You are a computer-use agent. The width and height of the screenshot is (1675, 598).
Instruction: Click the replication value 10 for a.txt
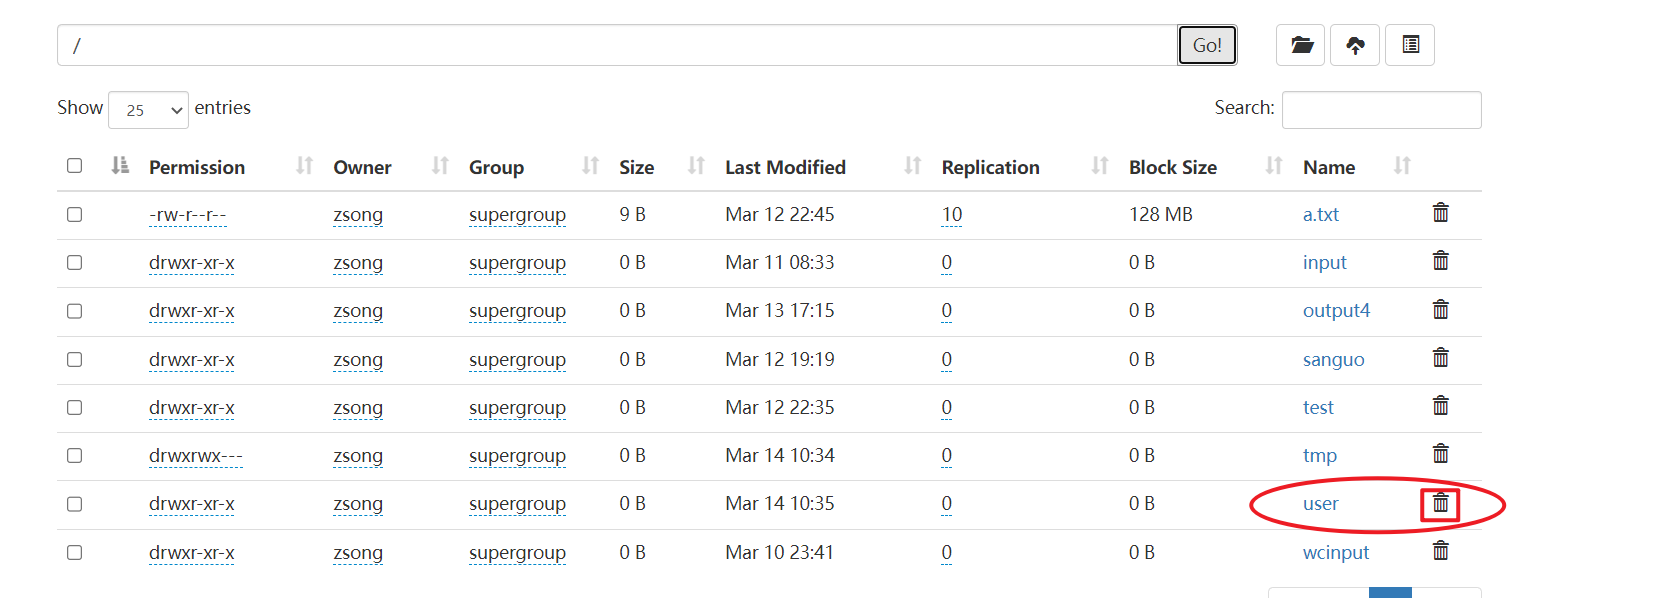click(x=951, y=214)
